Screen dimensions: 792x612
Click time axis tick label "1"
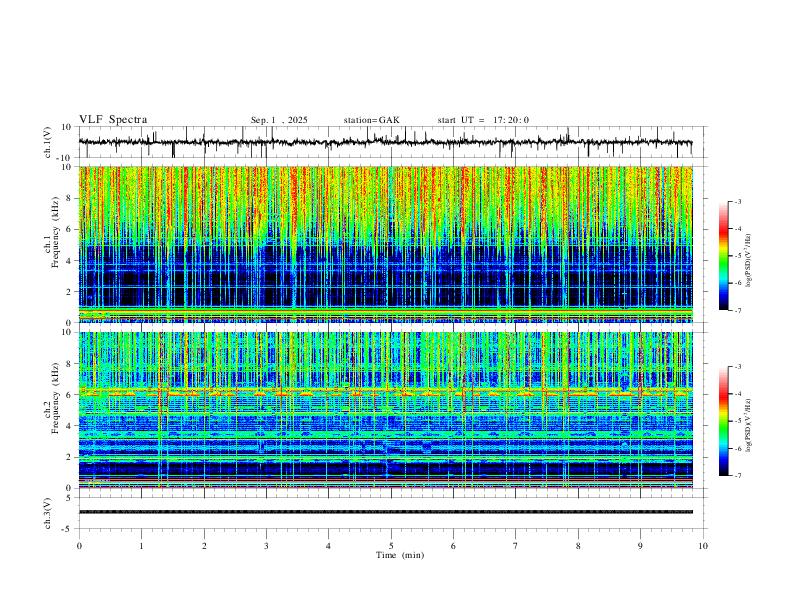(141, 546)
